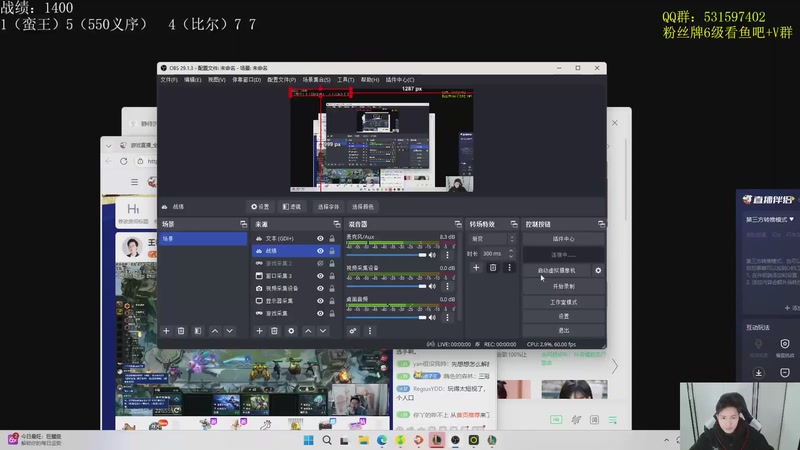Open mixer footer three-dot menu

(370, 331)
